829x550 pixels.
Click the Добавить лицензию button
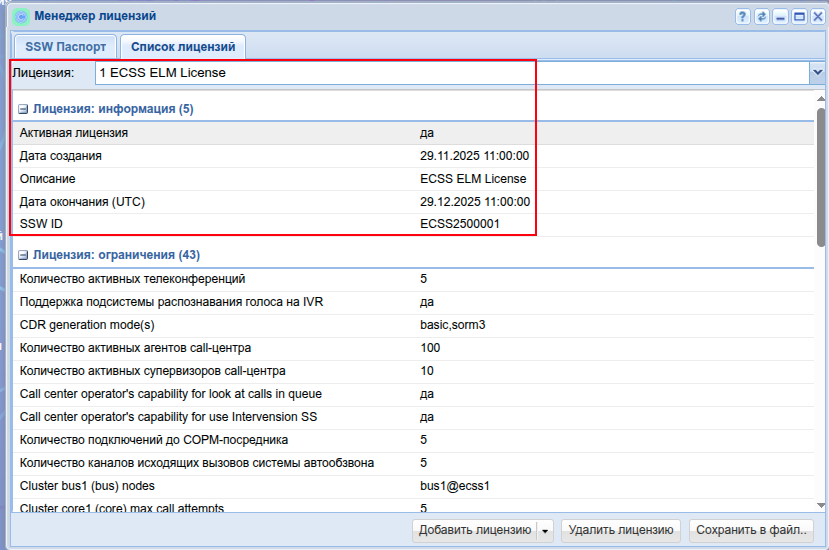click(475, 530)
